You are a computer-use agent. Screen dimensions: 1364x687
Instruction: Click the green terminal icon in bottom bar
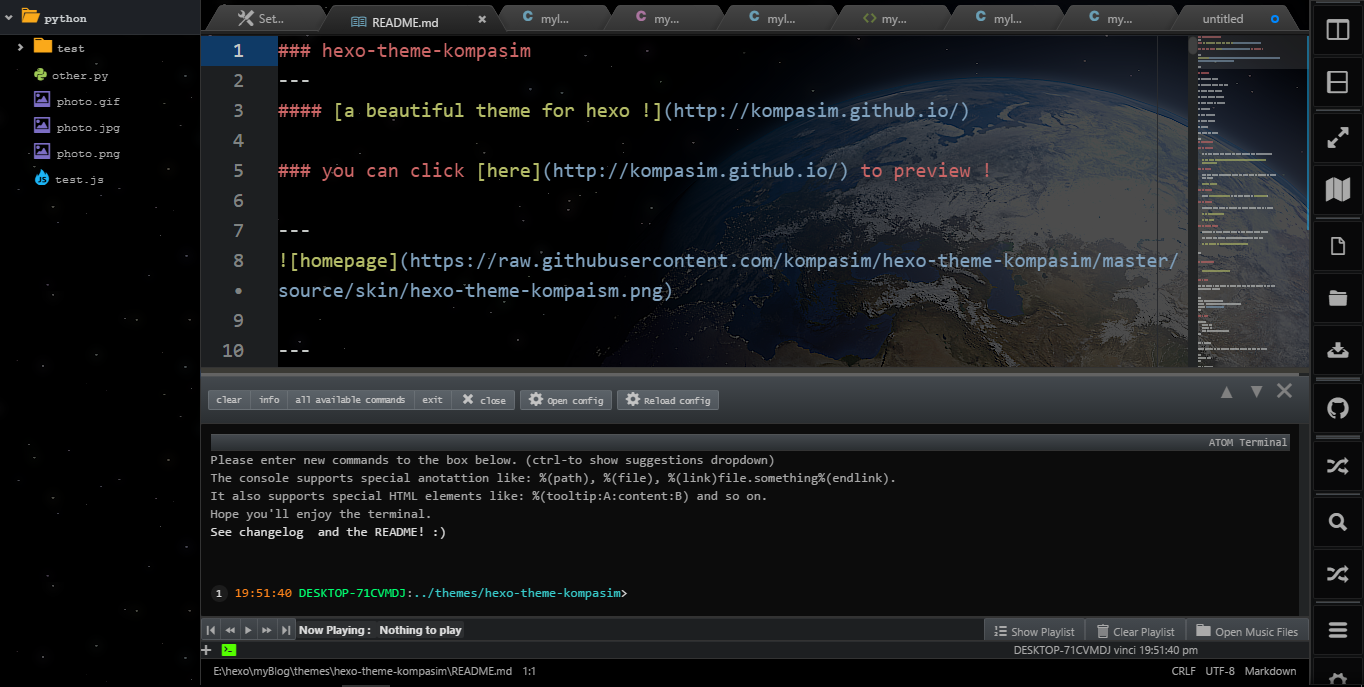pyautogui.click(x=229, y=650)
